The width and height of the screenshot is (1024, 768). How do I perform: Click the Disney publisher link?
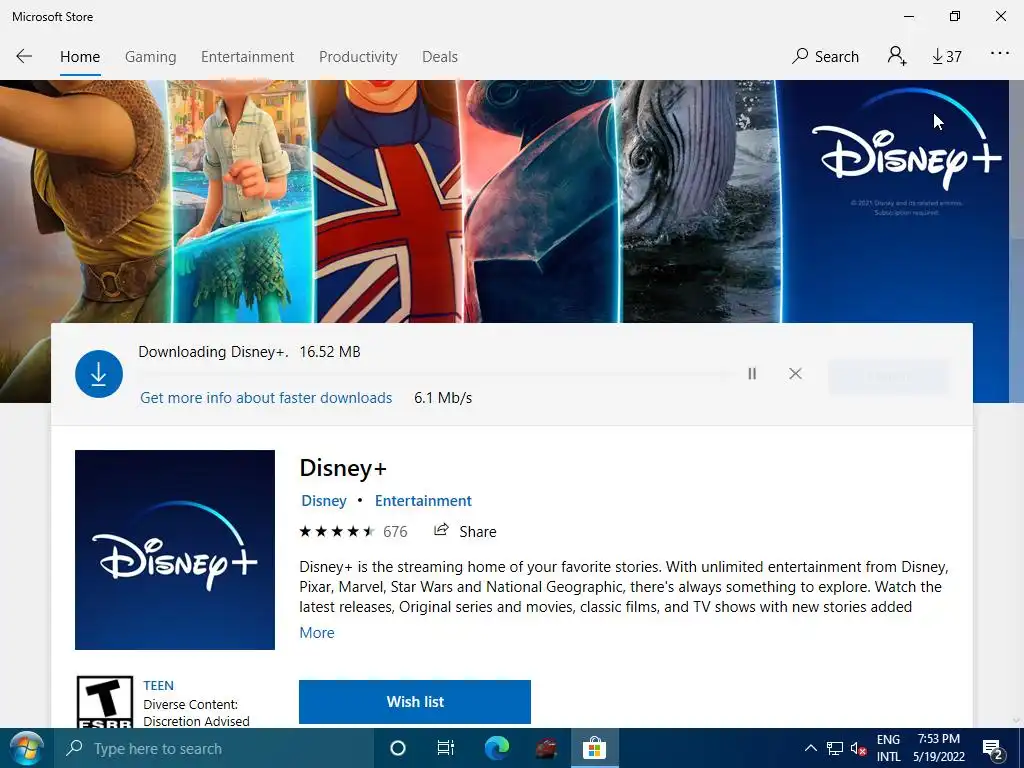point(323,501)
